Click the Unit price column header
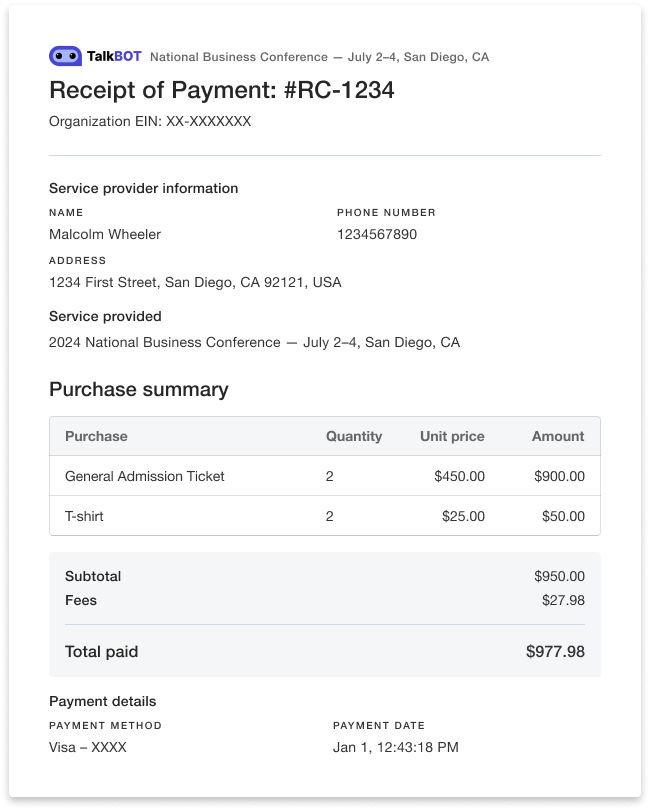This screenshot has height=810, width=650. (x=452, y=436)
